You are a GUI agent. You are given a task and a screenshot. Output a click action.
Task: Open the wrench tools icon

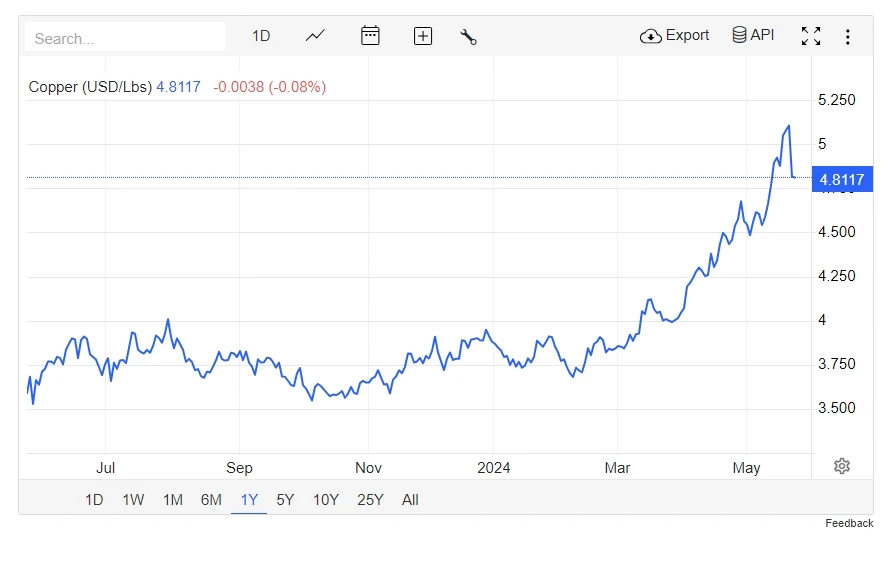(468, 37)
